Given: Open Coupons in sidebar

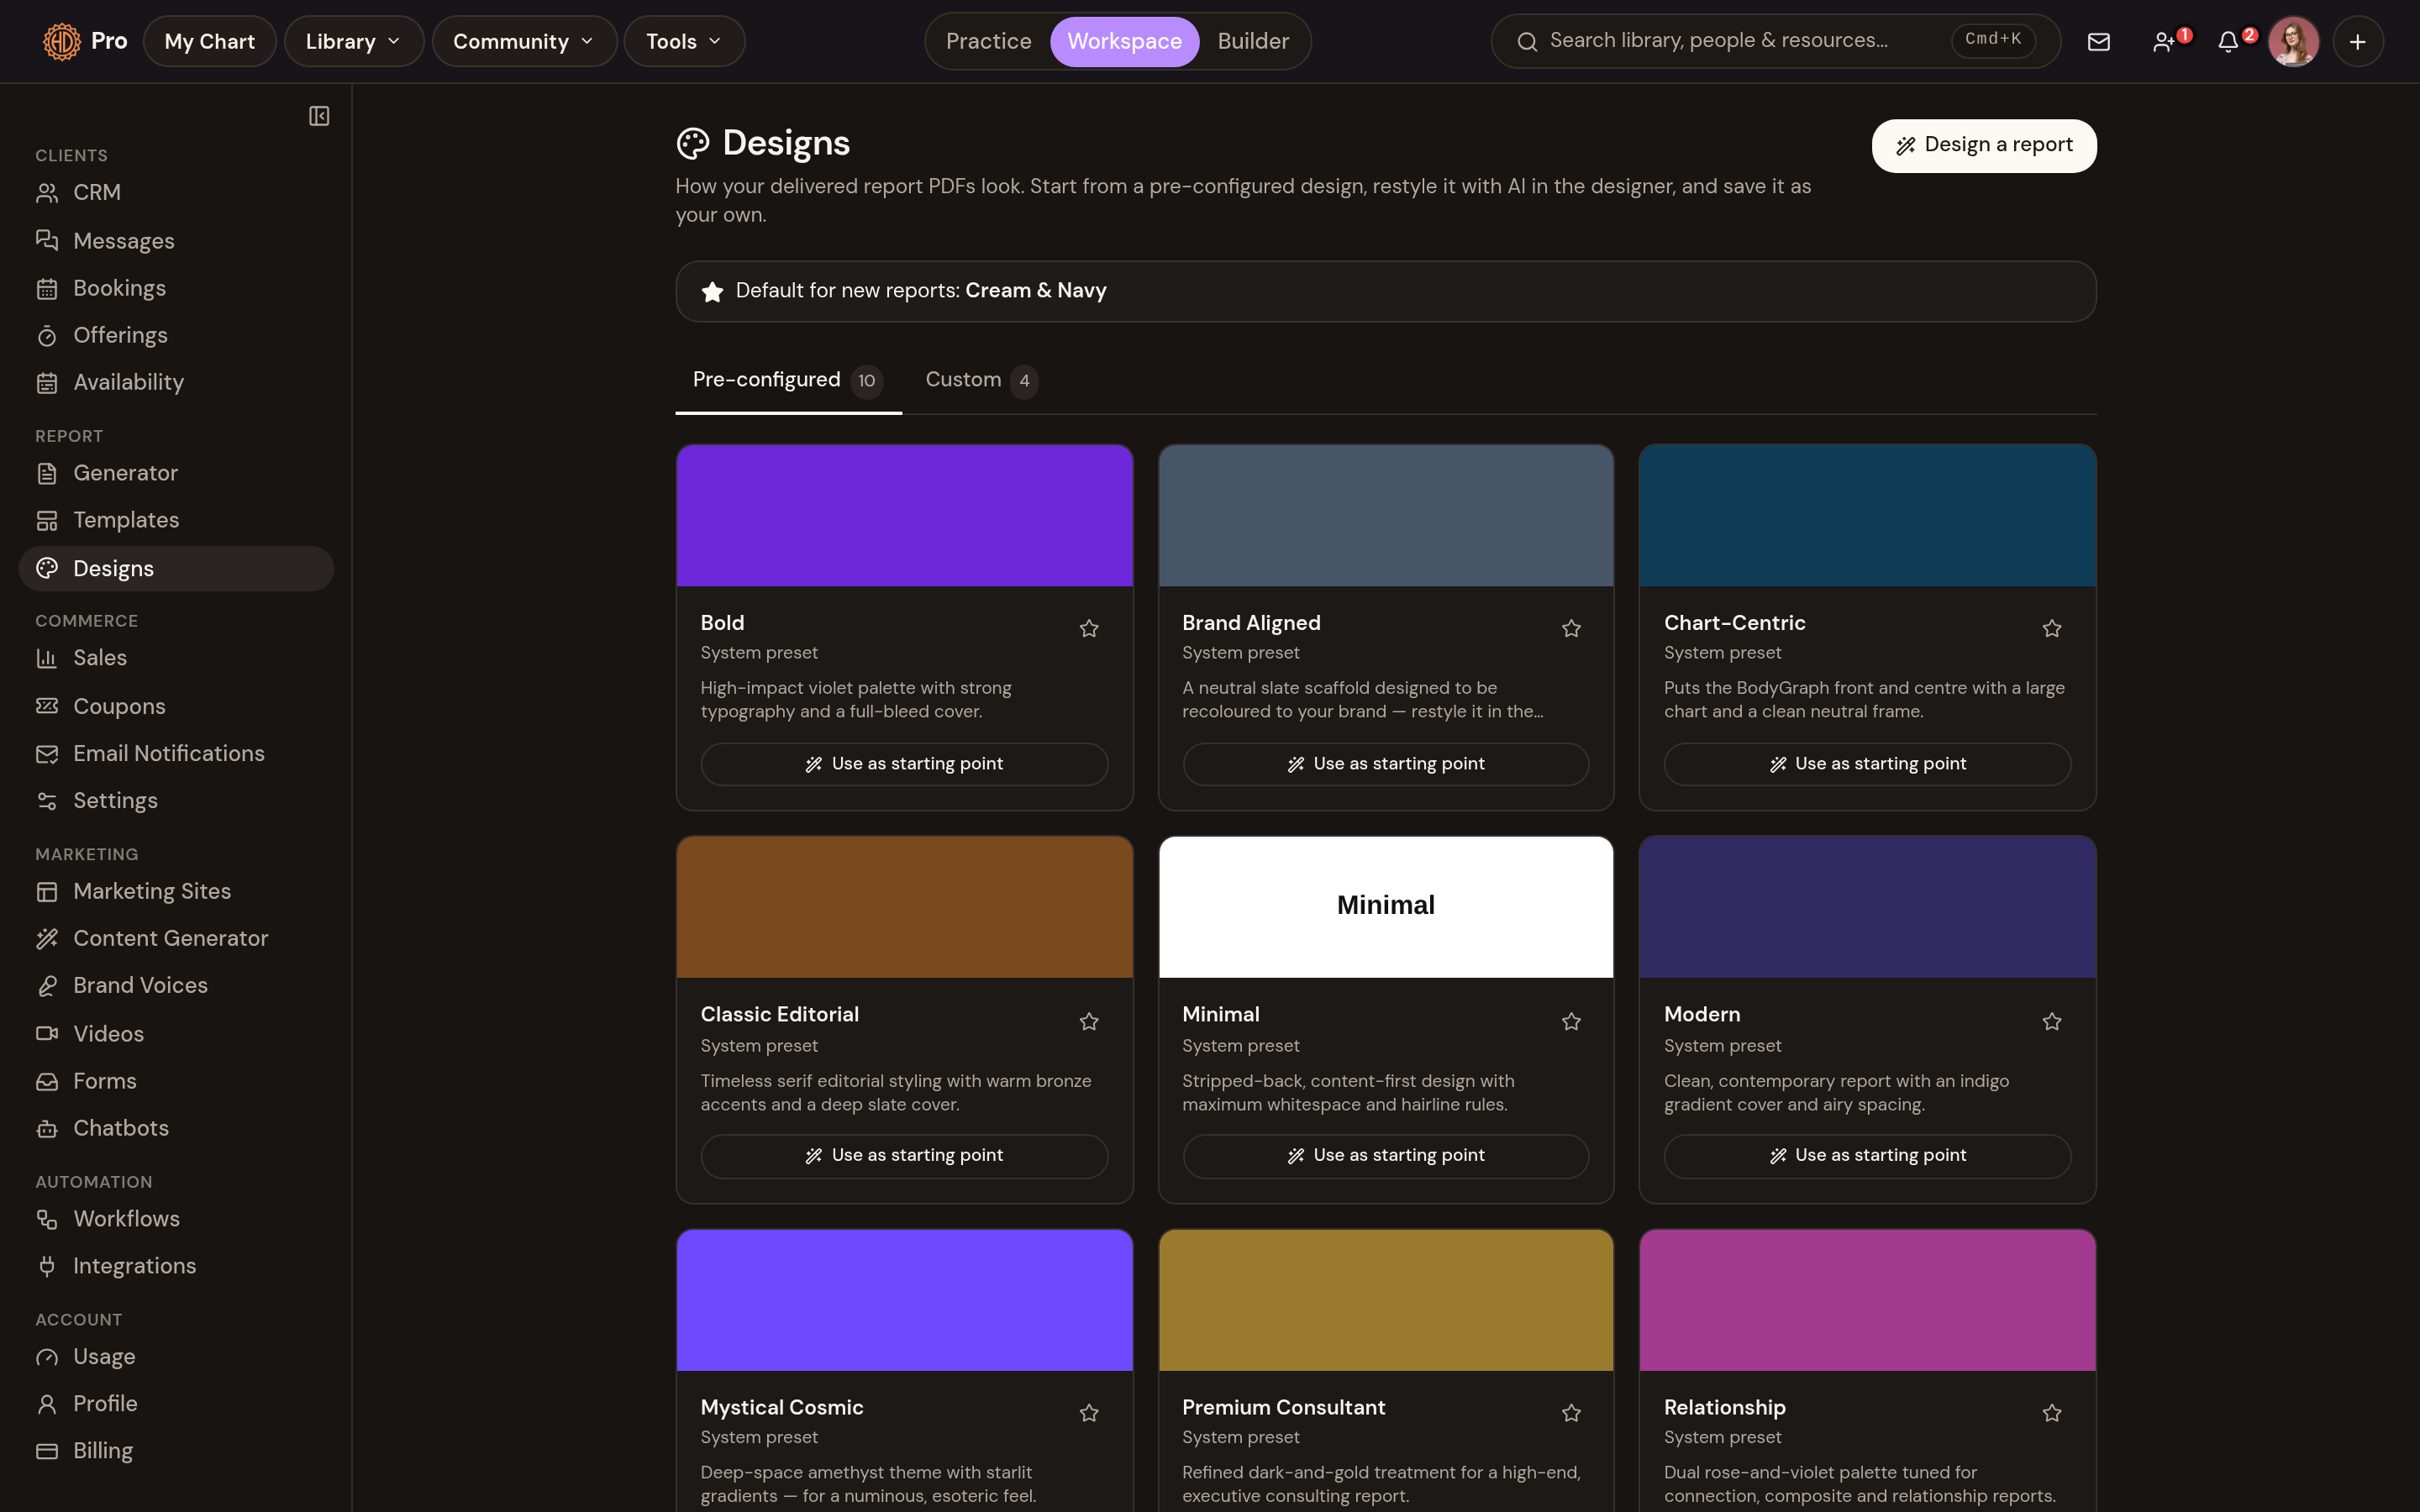Looking at the screenshot, I should pos(176,706).
